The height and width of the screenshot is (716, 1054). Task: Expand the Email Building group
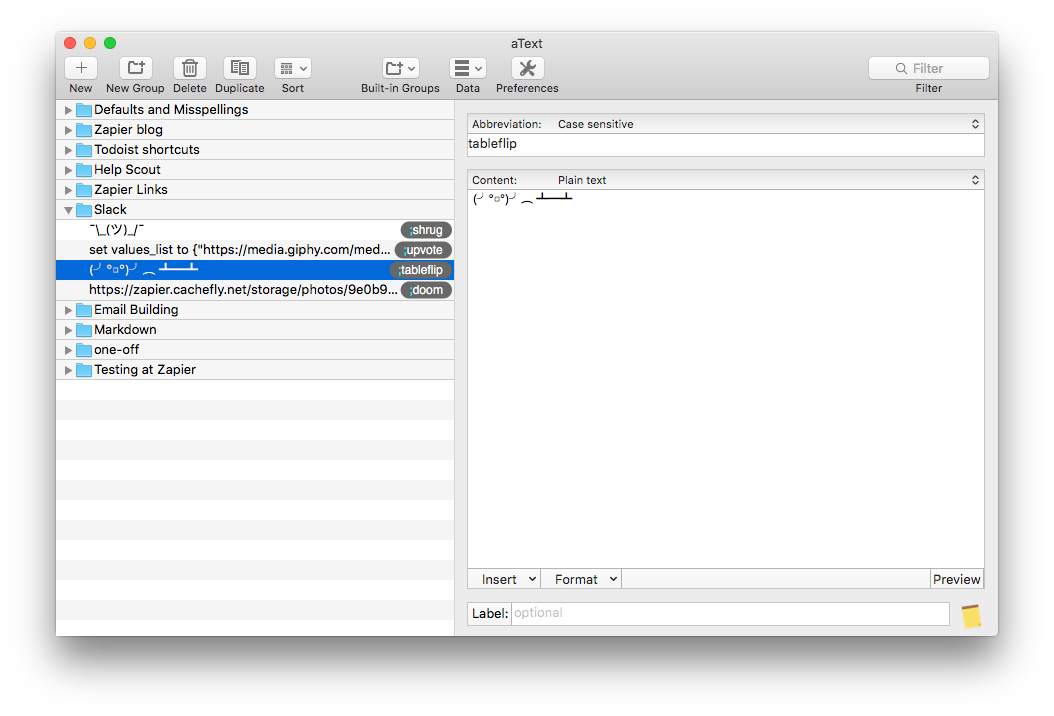click(x=68, y=310)
